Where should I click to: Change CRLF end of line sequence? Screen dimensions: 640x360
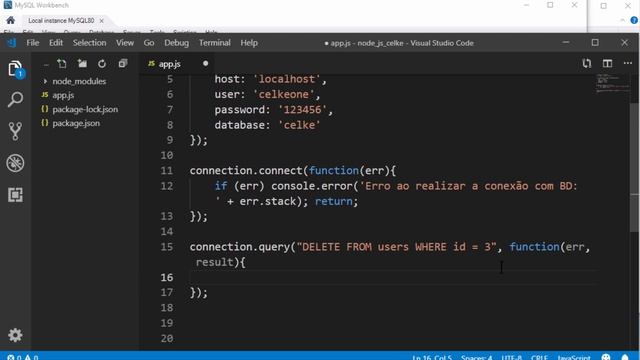(539, 358)
